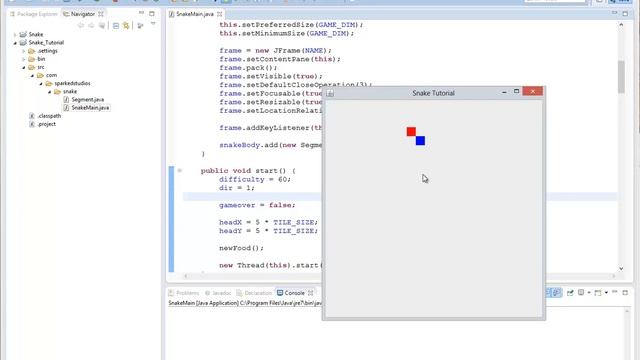640x360 pixels.
Task: Minimize the Navigator panel
Action: click(141, 13)
